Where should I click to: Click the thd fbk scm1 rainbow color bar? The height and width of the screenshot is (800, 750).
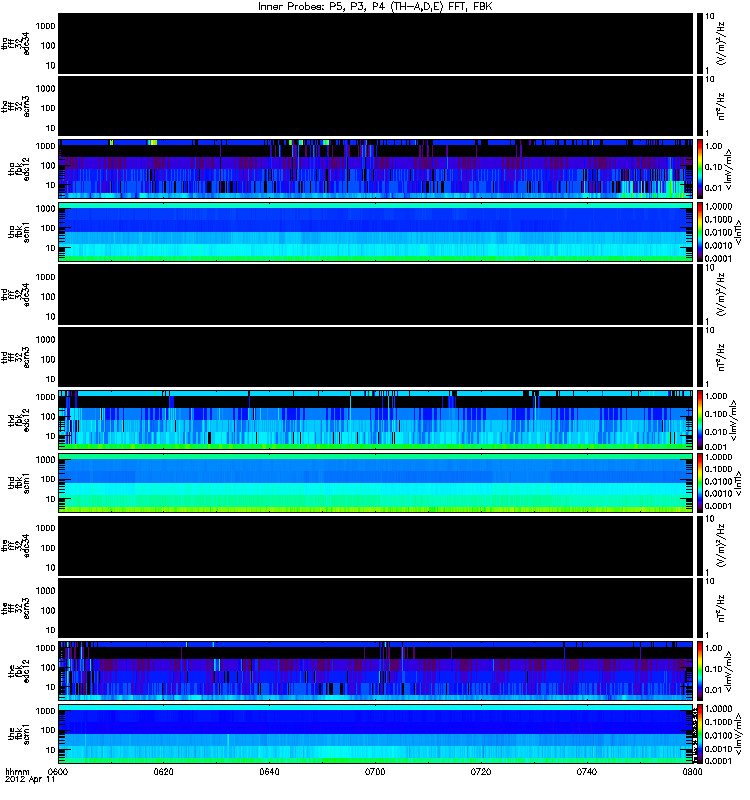pyautogui.click(x=699, y=483)
